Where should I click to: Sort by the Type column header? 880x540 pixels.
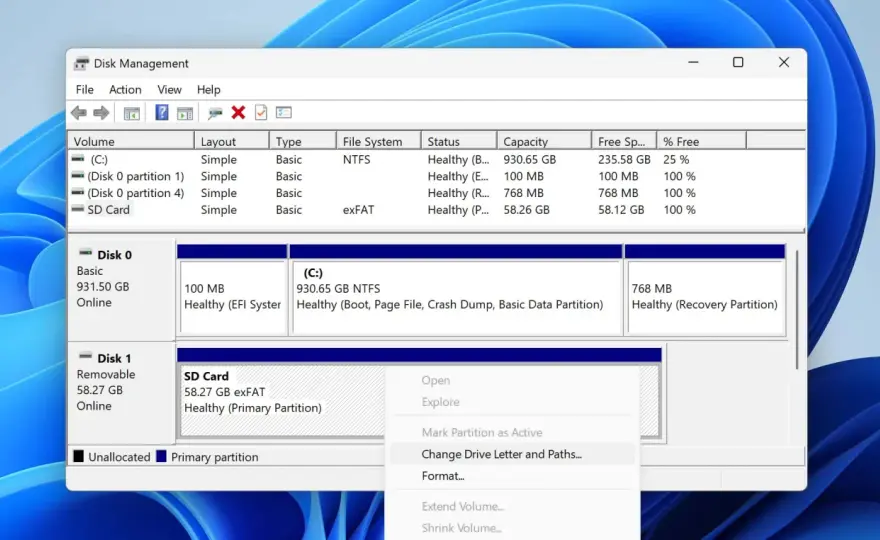click(303, 141)
